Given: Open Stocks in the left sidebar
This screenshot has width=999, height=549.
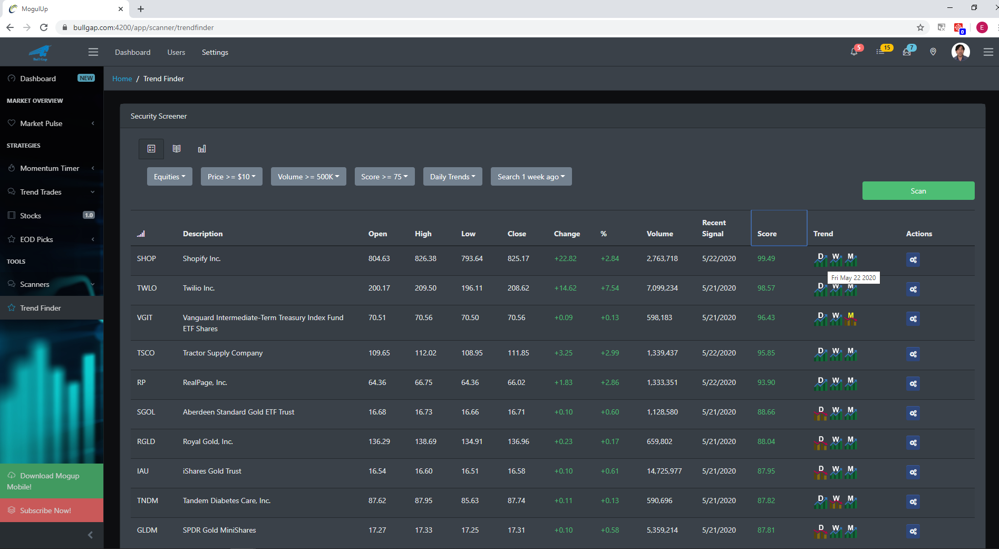Looking at the screenshot, I should click(52, 215).
